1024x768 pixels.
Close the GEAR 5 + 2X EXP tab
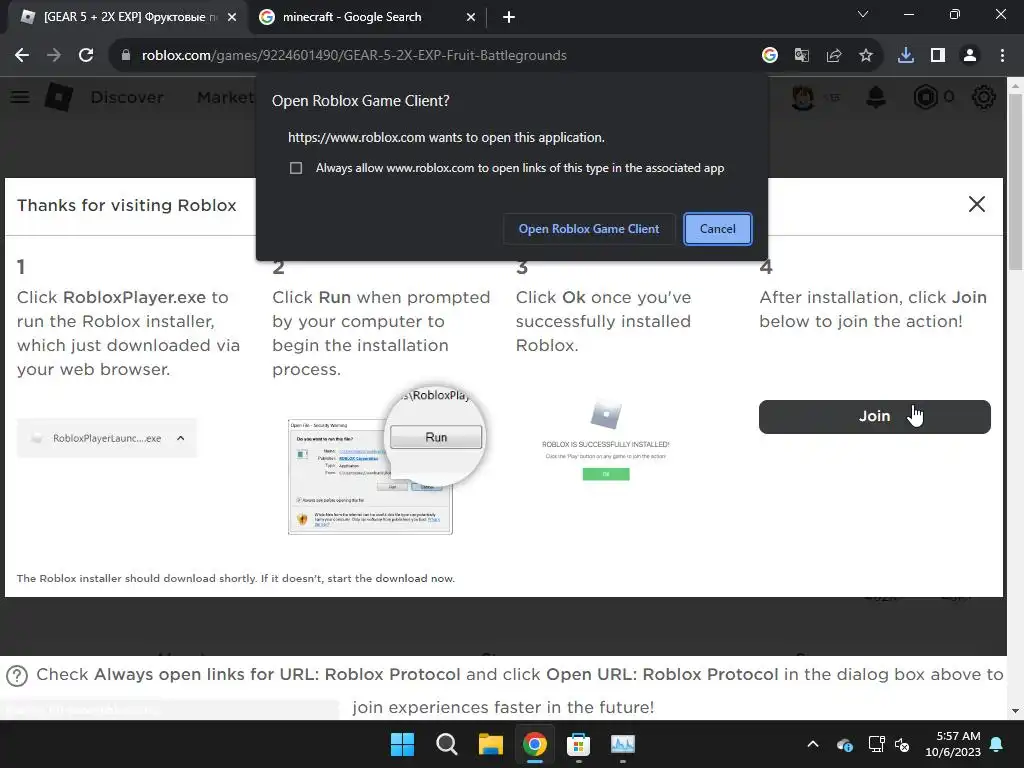tap(232, 17)
